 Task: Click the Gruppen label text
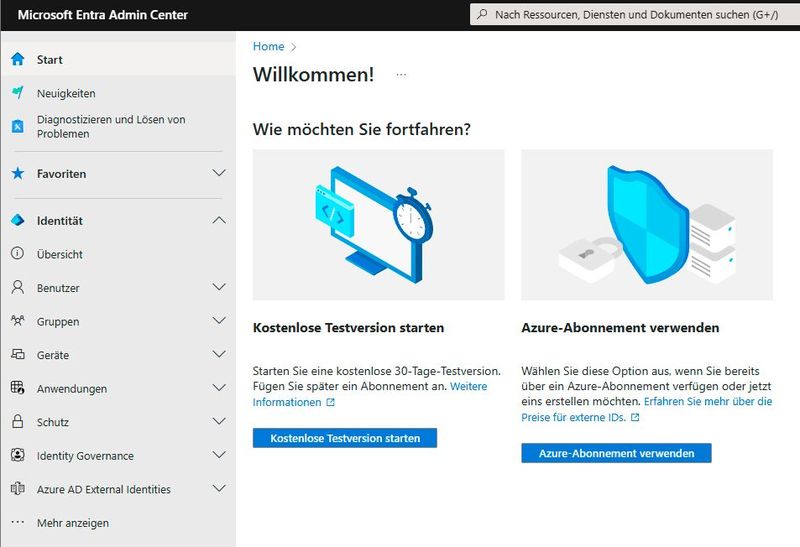[x=58, y=321]
